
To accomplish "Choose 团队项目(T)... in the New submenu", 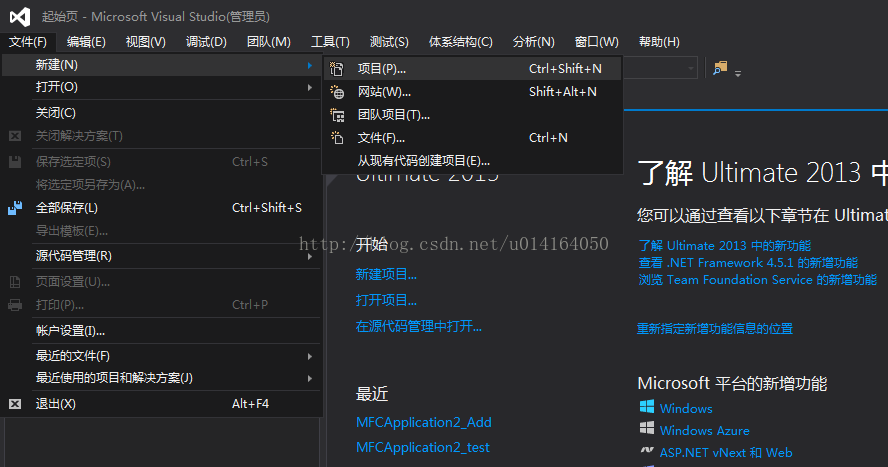I will (x=473, y=115).
